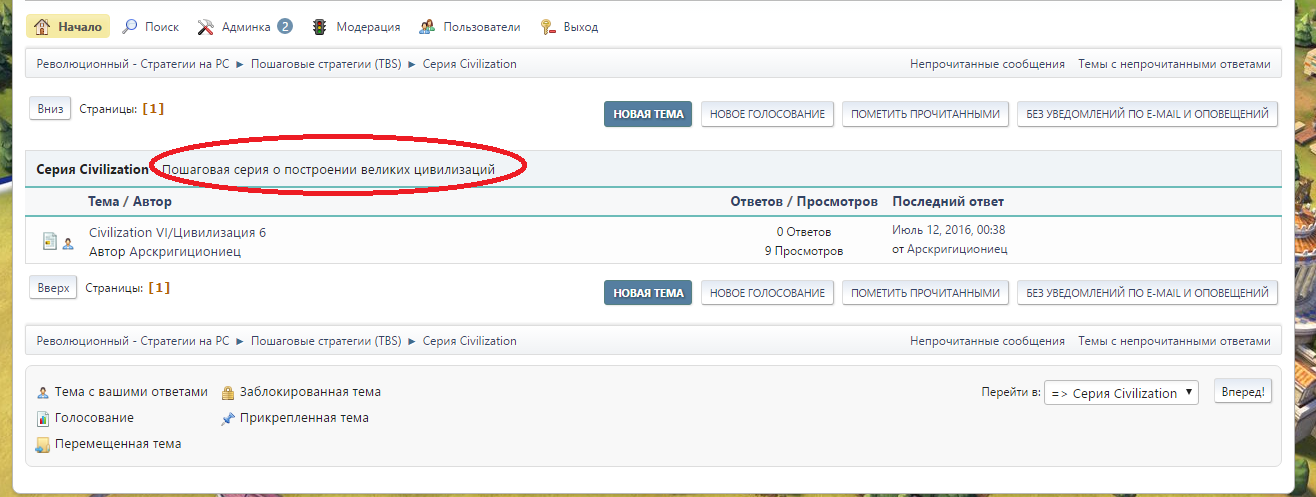Go to Серия Civilization in bottom breadcrumb
The image size is (1316, 497).
coord(470,341)
